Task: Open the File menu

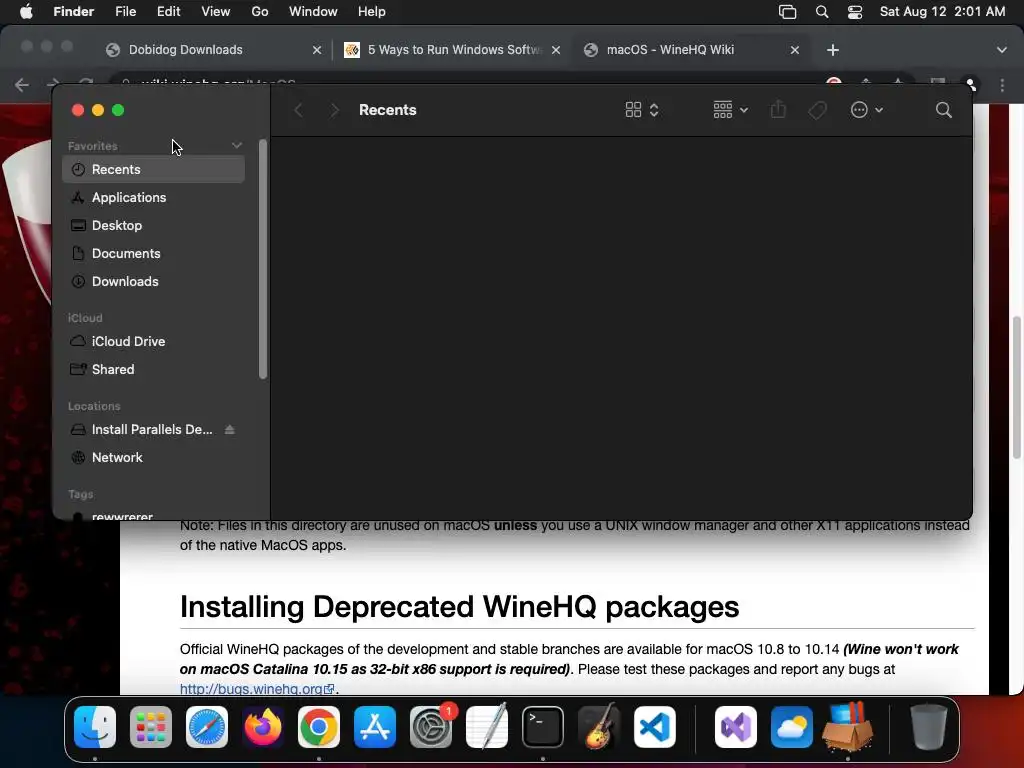Action: 125,12
